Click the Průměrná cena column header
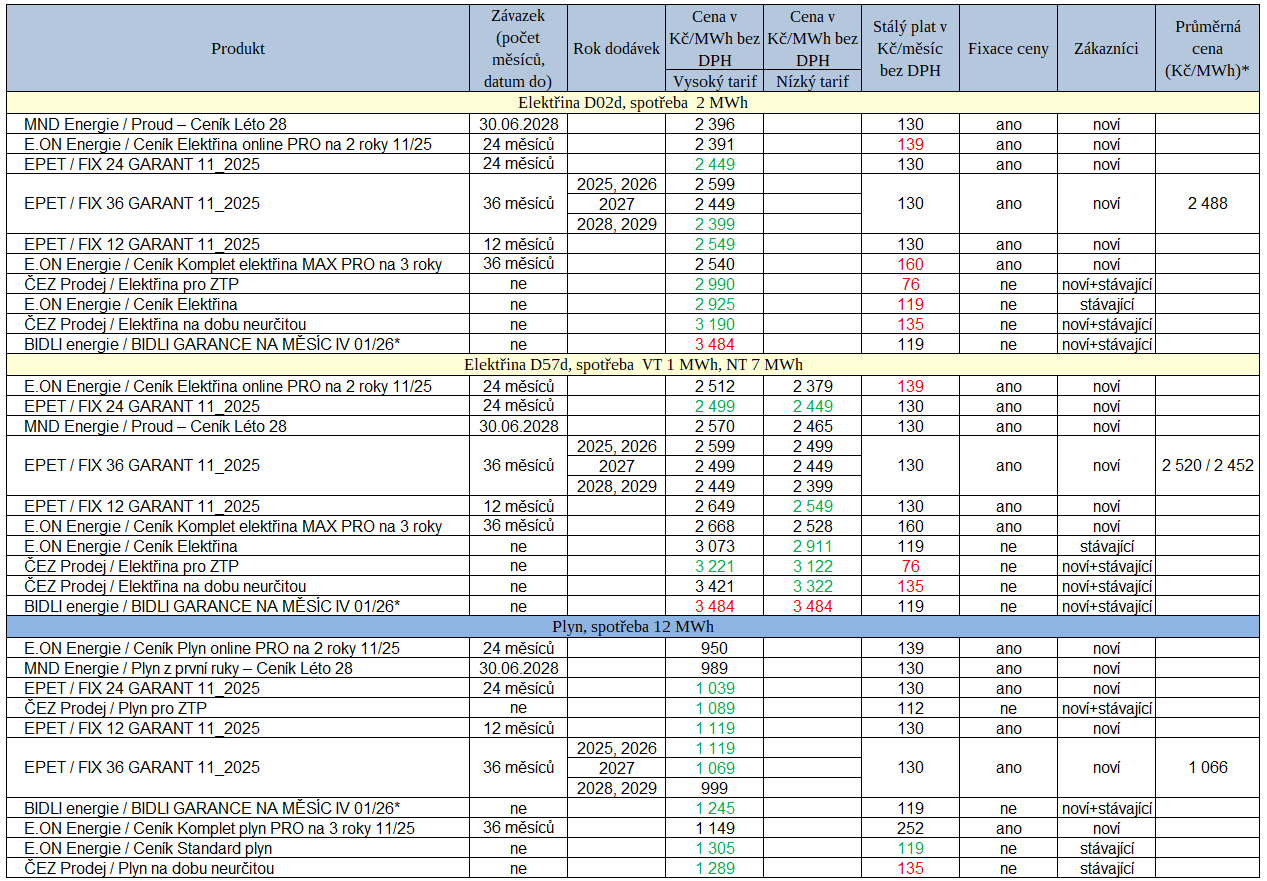 [1207, 49]
